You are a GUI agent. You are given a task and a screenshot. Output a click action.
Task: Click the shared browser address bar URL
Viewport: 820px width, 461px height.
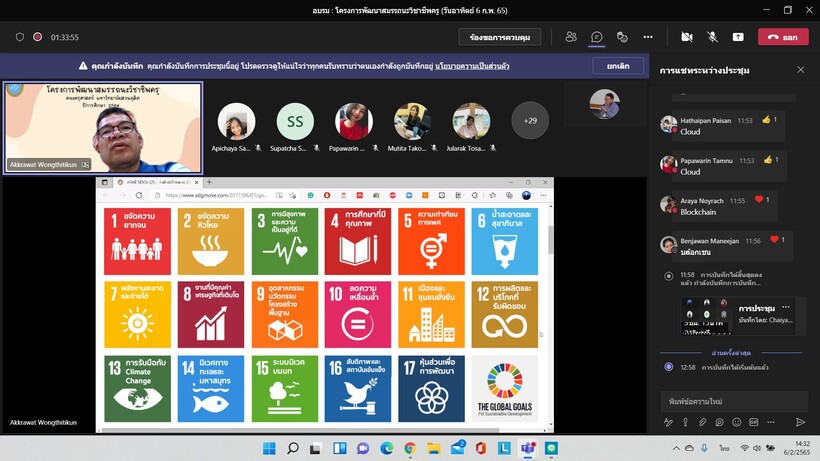pyautogui.click(x=216, y=195)
